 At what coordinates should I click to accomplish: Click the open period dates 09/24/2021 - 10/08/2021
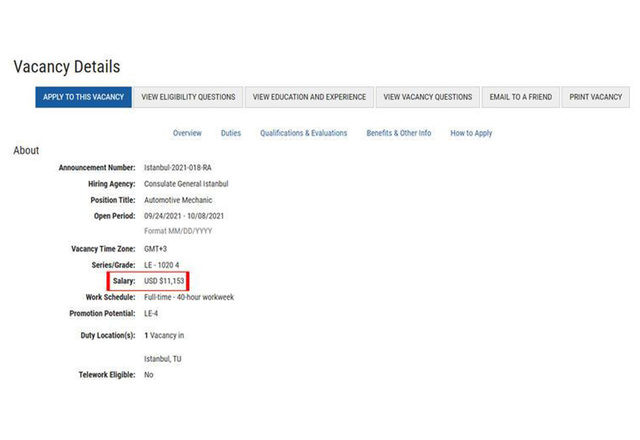point(184,216)
